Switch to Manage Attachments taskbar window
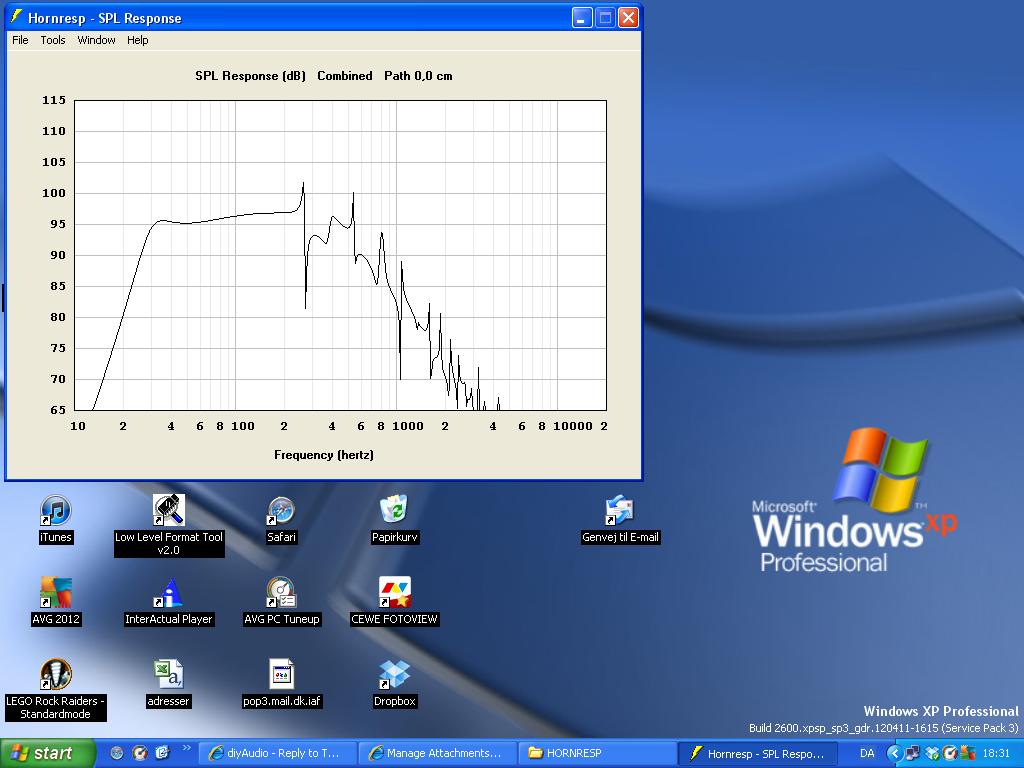1024x768 pixels. [x=438, y=754]
